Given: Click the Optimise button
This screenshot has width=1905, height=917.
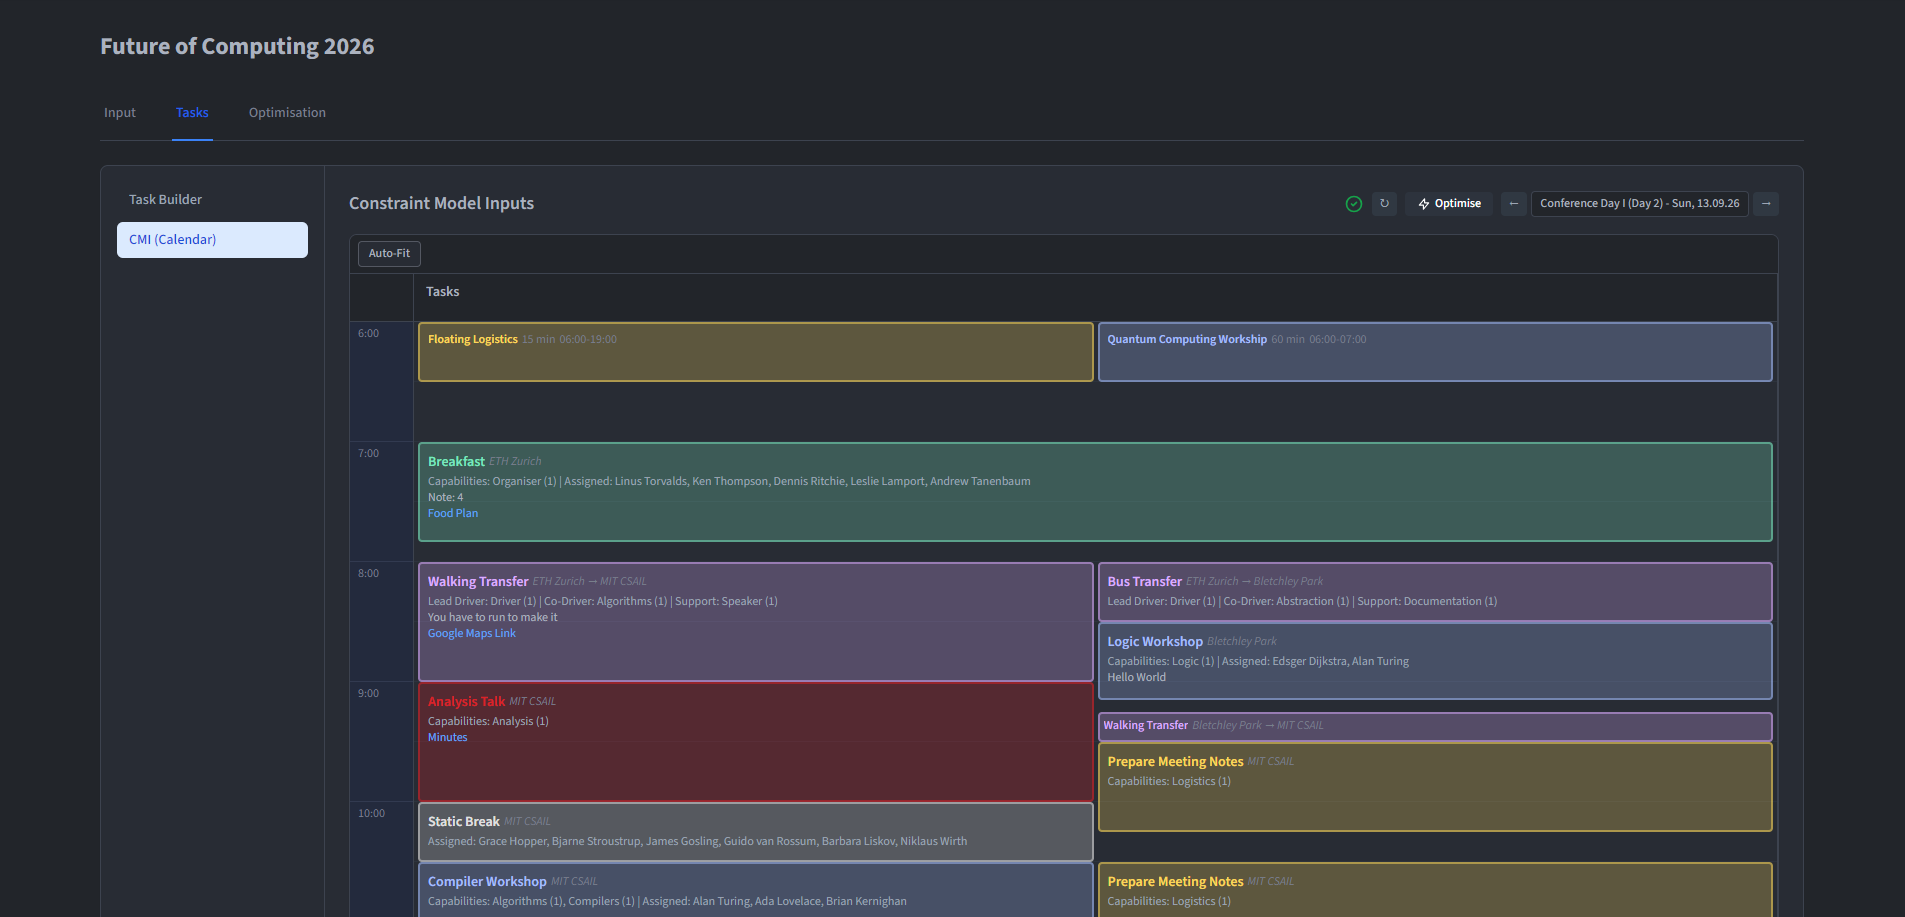Looking at the screenshot, I should pyautogui.click(x=1449, y=204).
